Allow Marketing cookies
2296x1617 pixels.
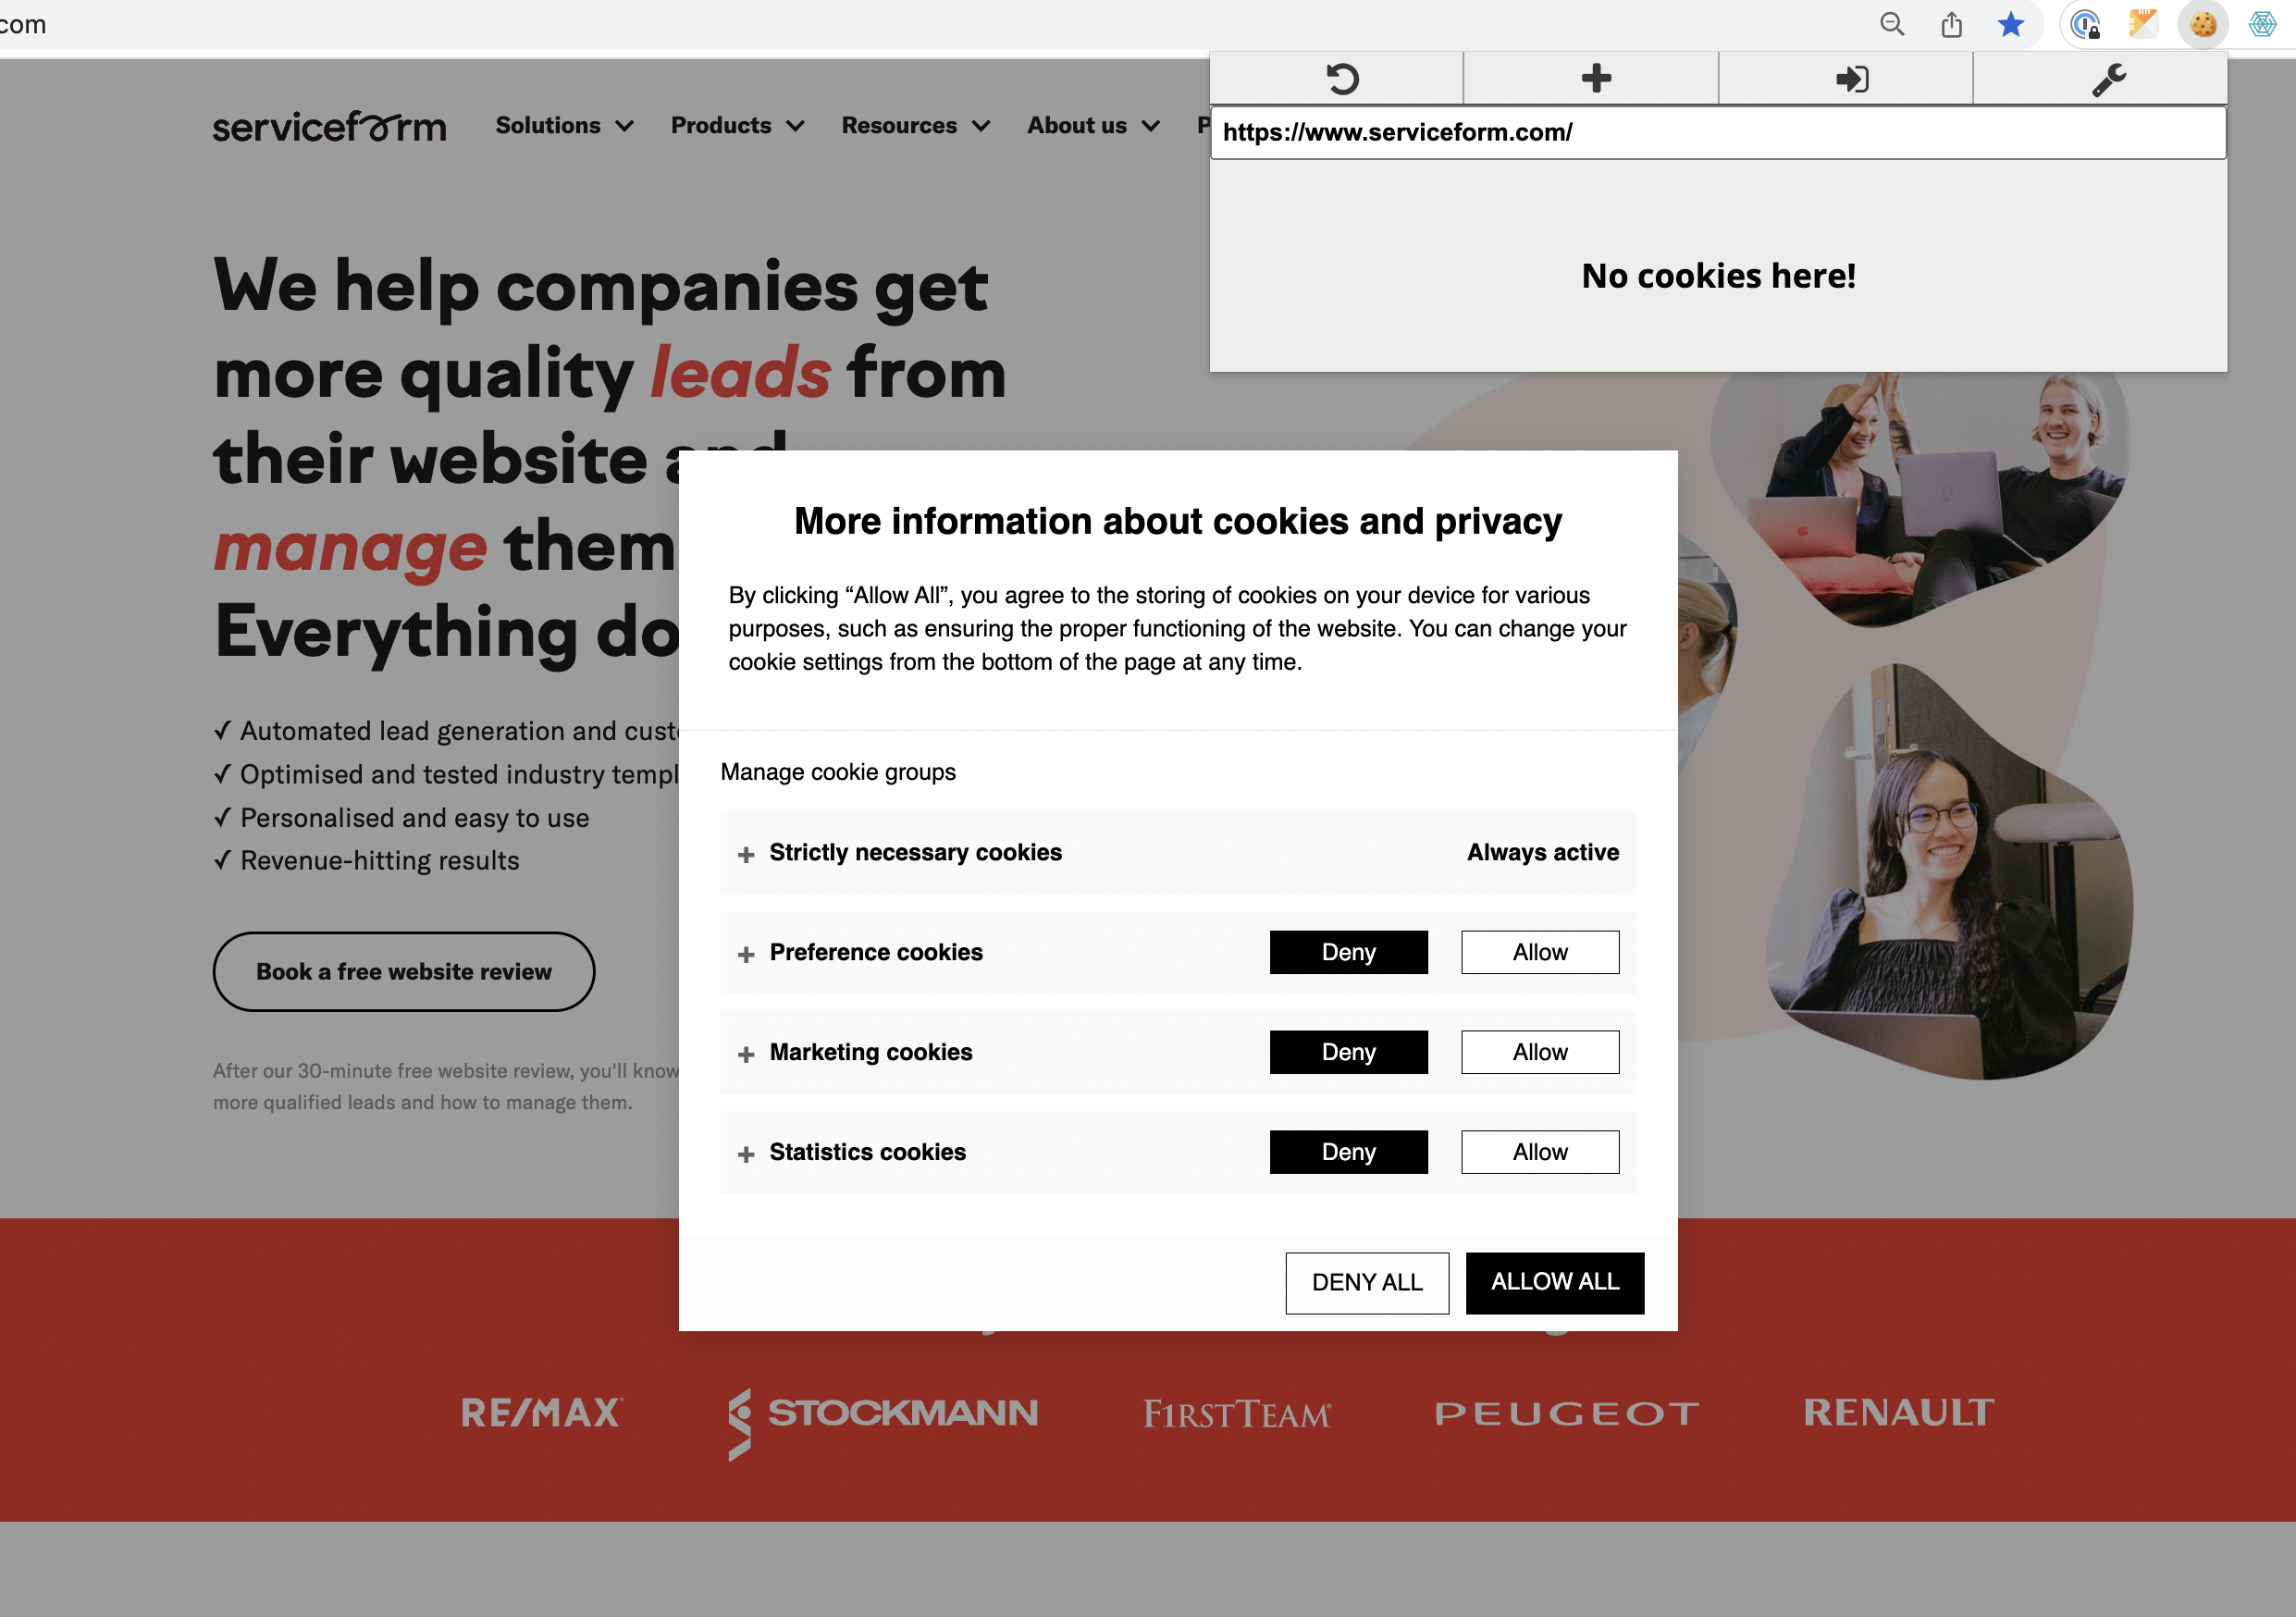click(1538, 1052)
